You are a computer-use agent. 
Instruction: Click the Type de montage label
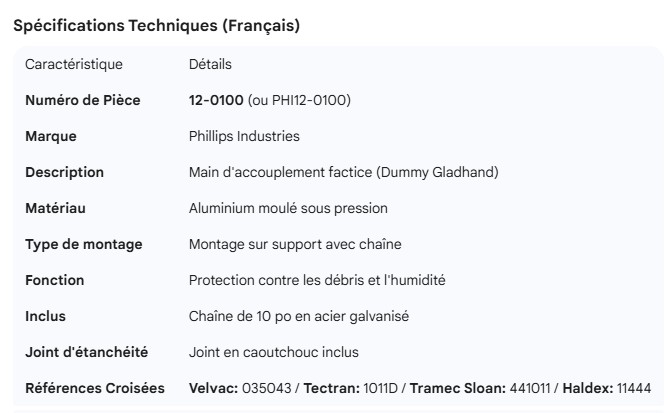pos(83,244)
